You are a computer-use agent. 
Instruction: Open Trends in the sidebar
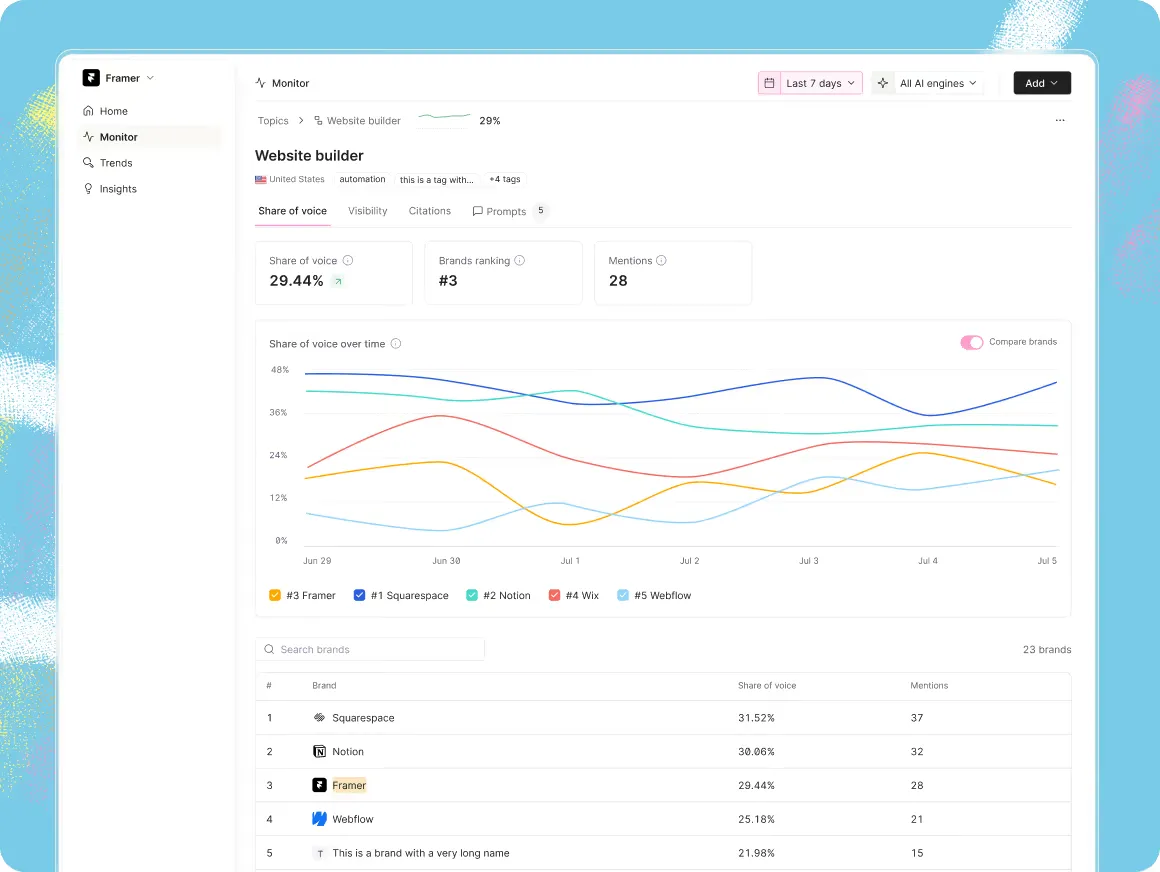point(150,163)
